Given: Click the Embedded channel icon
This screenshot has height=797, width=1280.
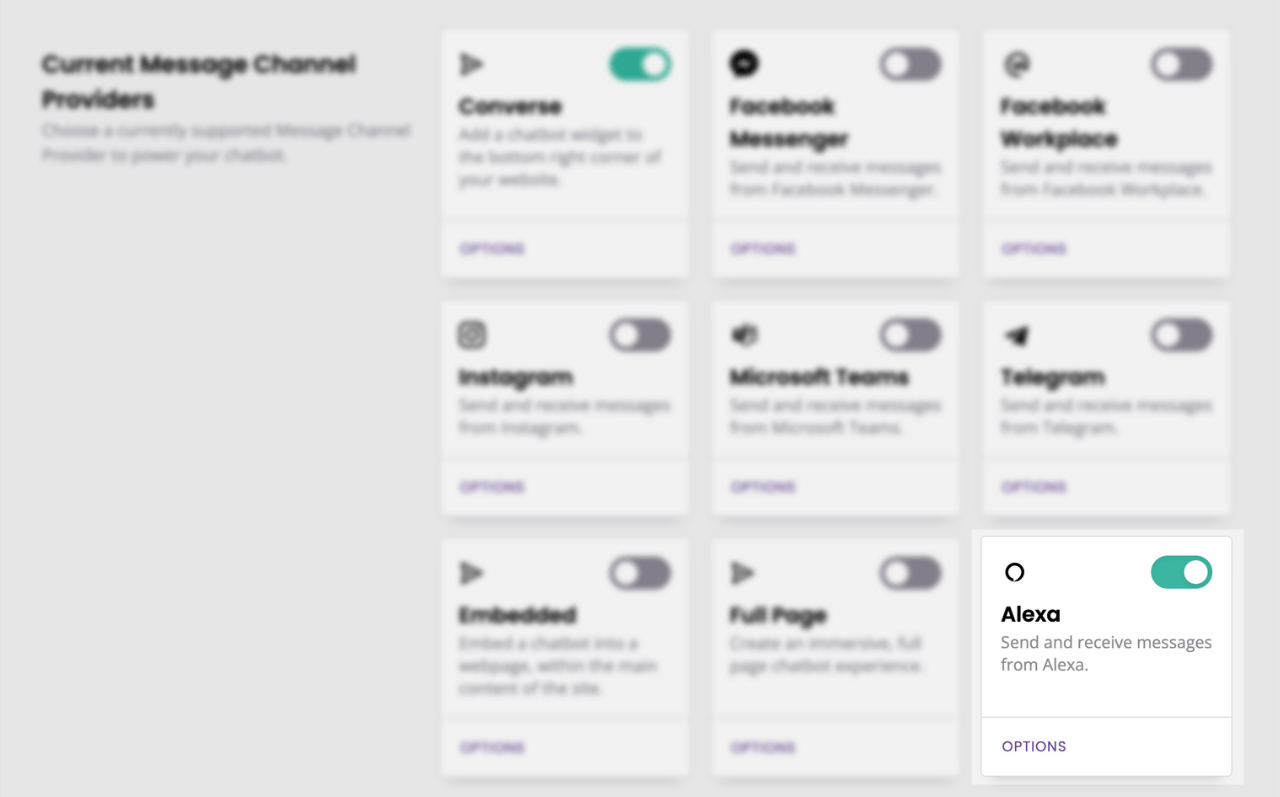Looking at the screenshot, I should (x=471, y=573).
